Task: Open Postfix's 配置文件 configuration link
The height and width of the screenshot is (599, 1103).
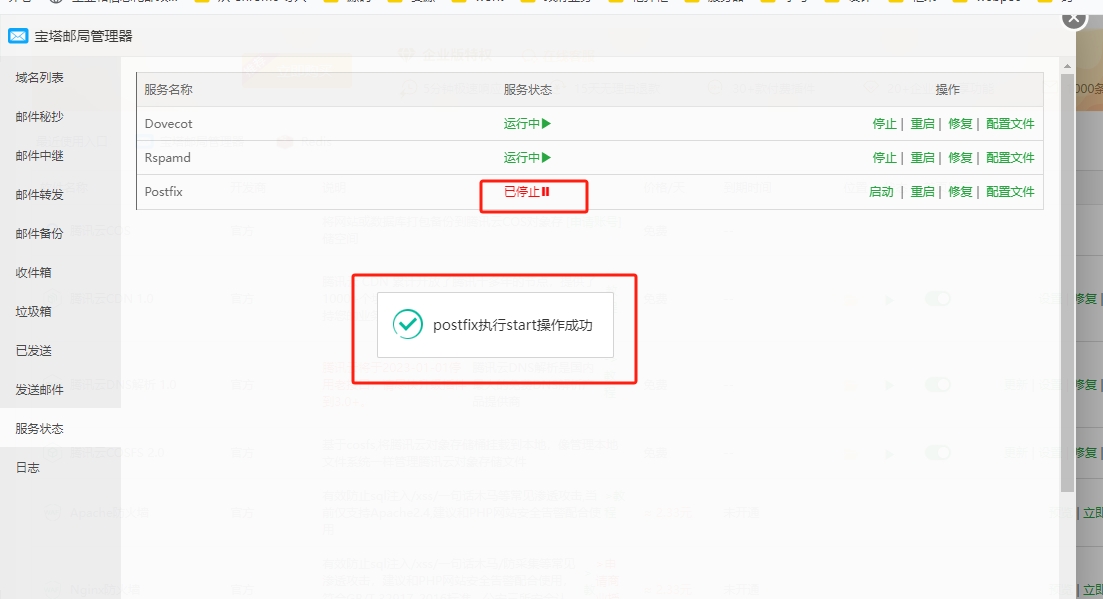Action: tap(1011, 191)
